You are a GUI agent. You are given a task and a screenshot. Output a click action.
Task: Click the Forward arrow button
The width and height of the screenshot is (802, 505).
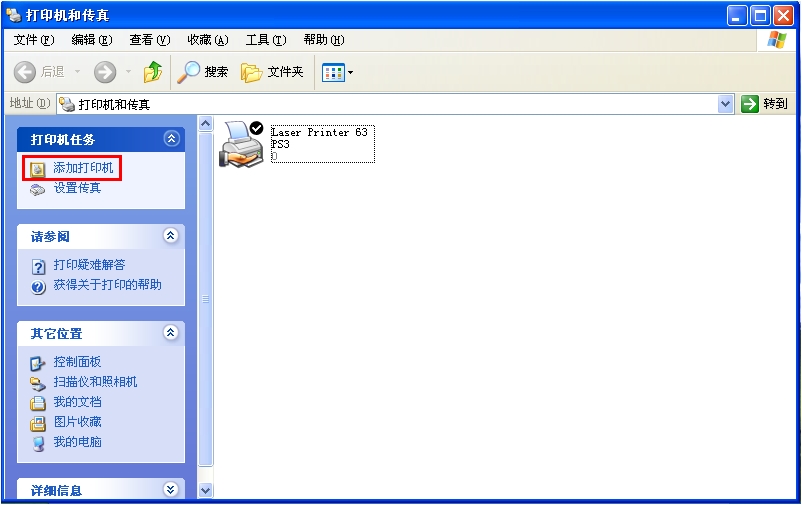pyautogui.click(x=105, y=72)
